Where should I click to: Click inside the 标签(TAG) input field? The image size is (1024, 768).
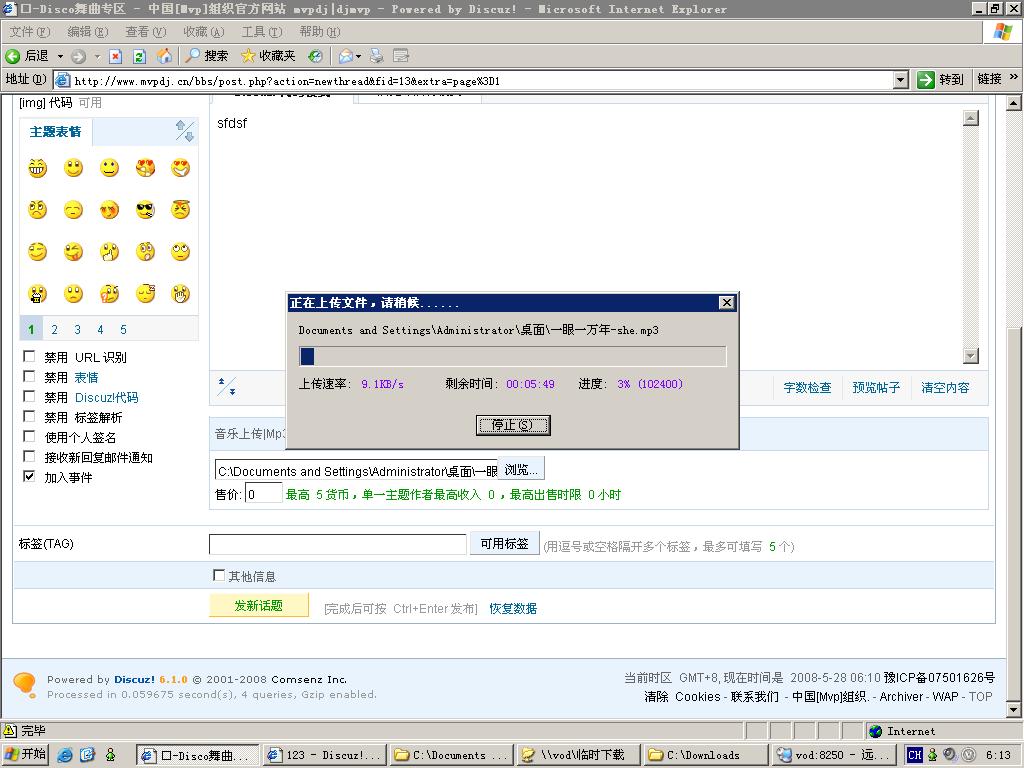coord(335,543)
